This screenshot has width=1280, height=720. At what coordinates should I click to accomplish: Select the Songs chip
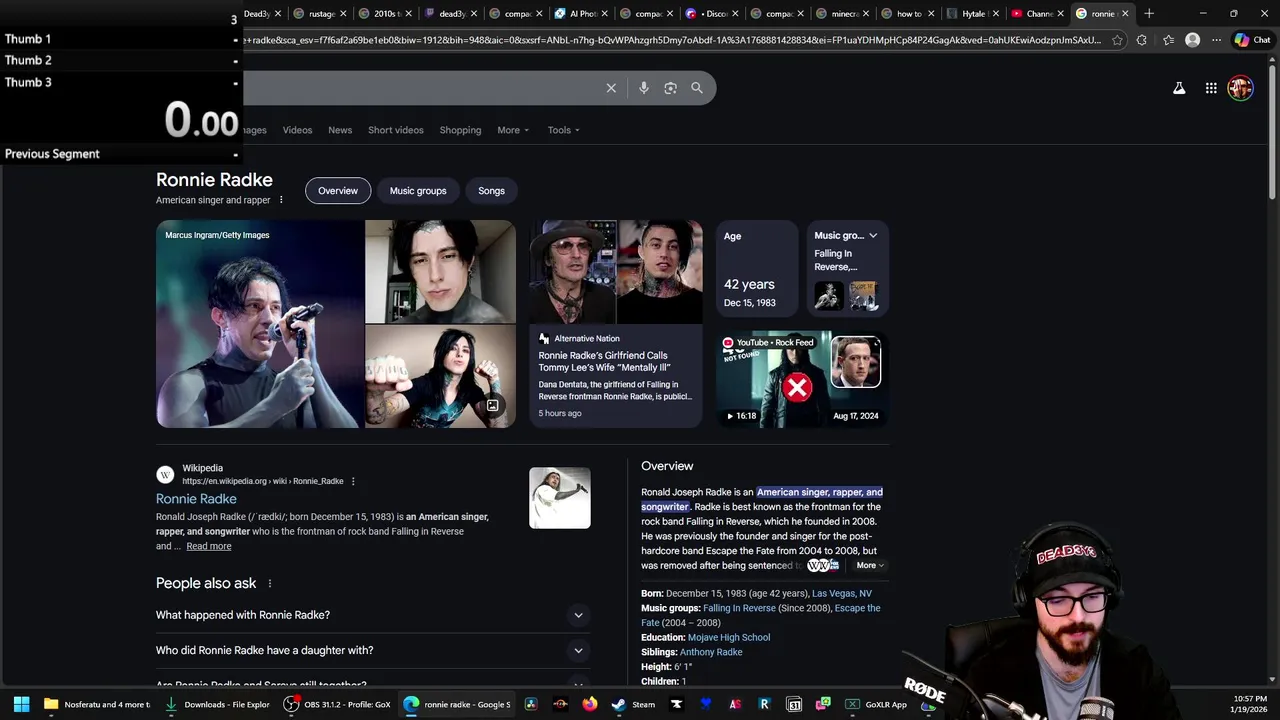tap(491, 191)
